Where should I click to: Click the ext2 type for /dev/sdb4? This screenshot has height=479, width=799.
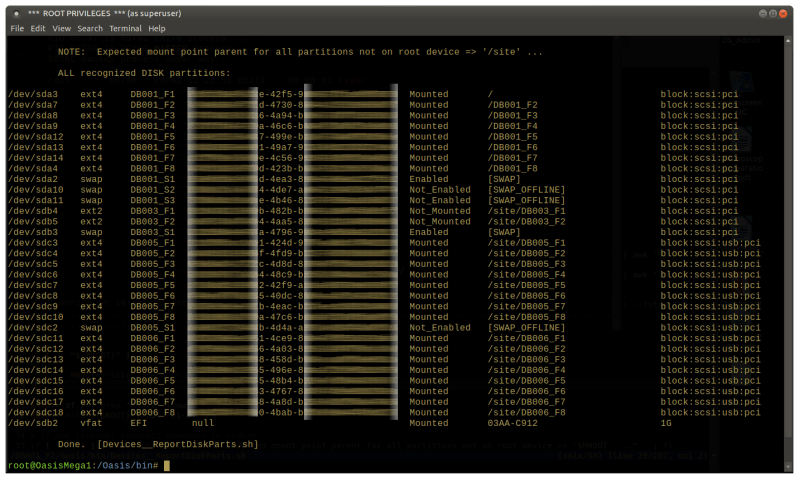click(x=91, y=211)
